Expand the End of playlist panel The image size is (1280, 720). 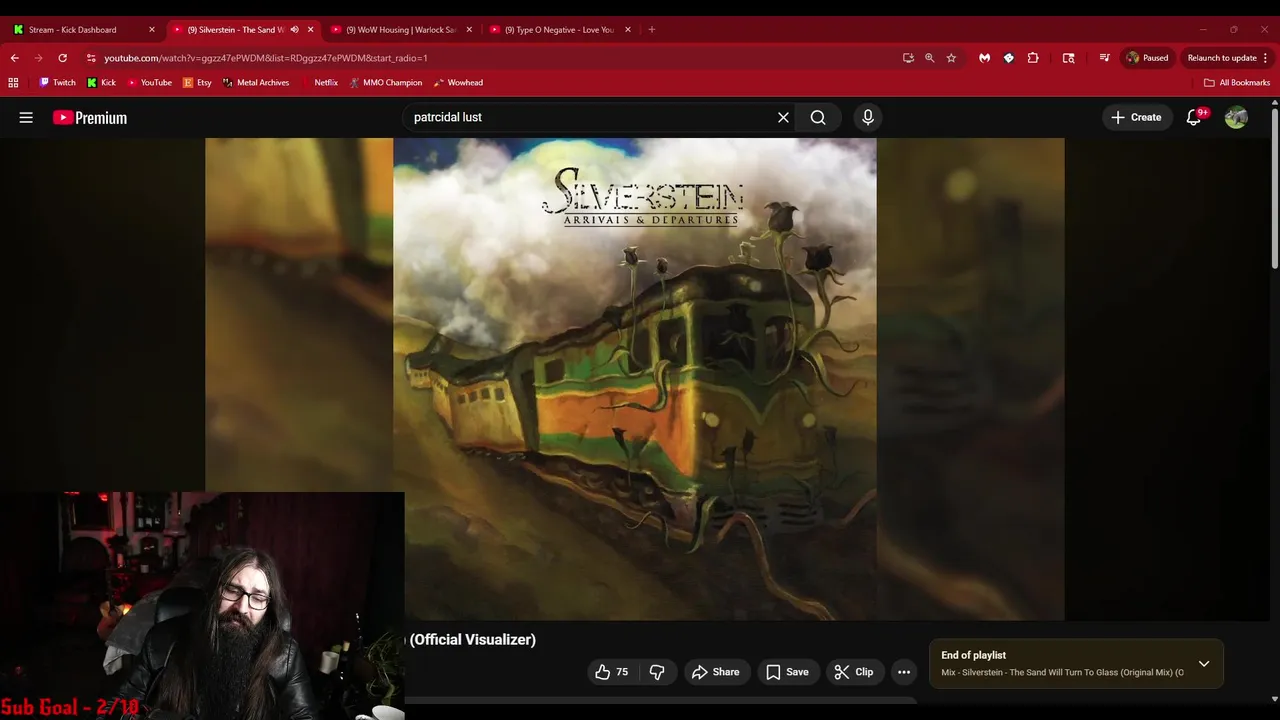[x=1204, y=663]
